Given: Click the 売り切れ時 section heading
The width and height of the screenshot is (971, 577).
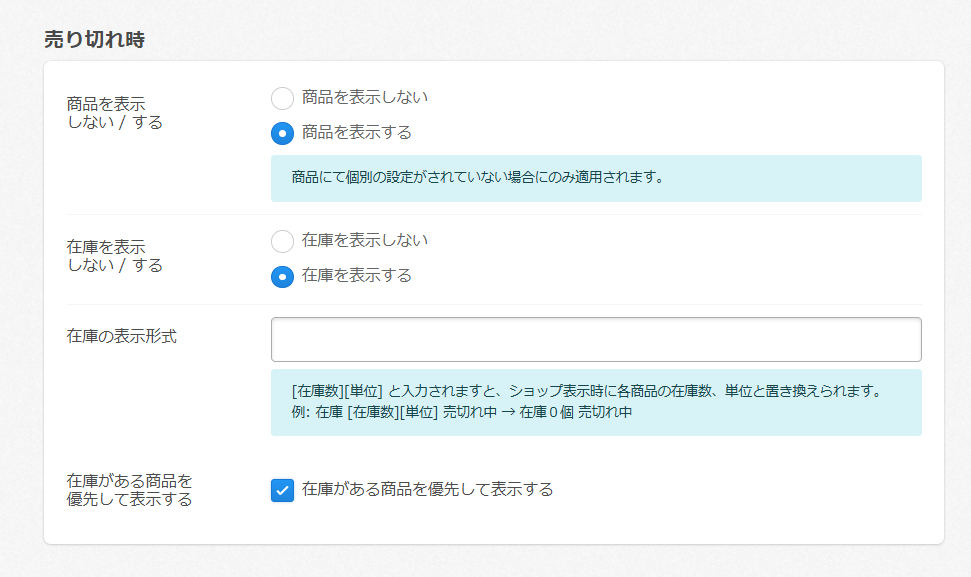Looking at the screenshot, I should [x=95, y=40].
